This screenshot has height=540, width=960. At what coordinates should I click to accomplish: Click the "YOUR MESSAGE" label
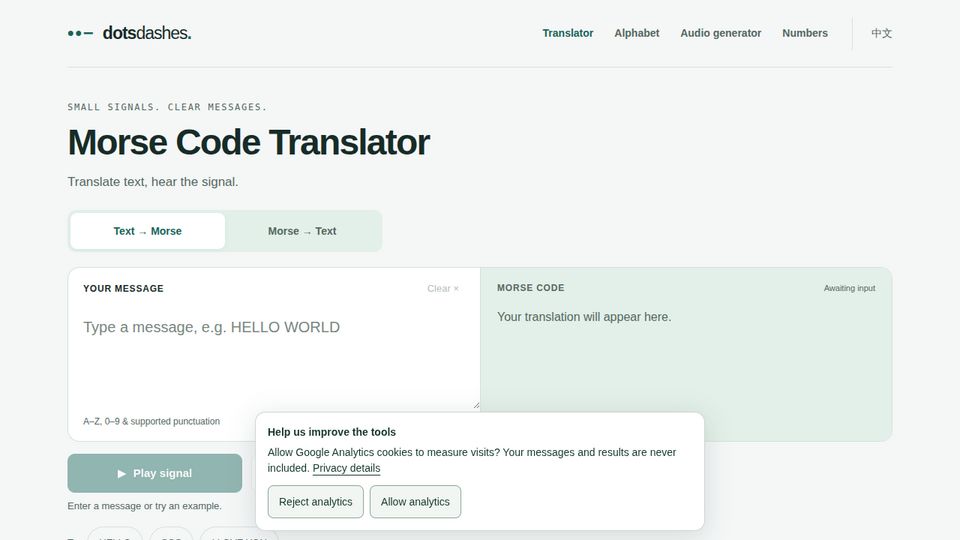pyautogui.click(x=123, y=288)
